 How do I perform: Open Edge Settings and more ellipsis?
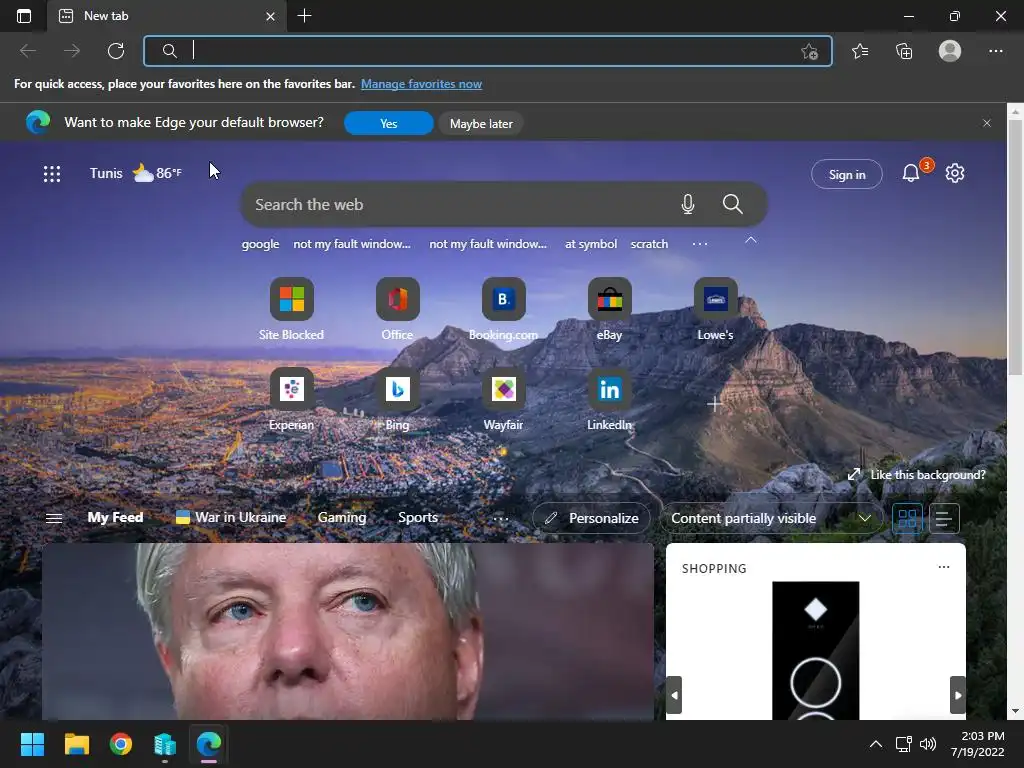click(995, 51)
